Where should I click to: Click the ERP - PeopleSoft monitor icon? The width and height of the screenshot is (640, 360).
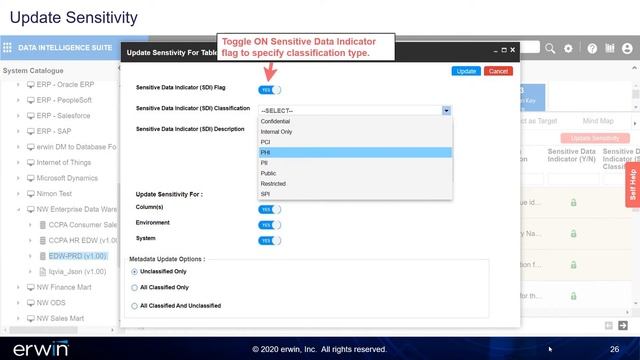tap(31, 100)
